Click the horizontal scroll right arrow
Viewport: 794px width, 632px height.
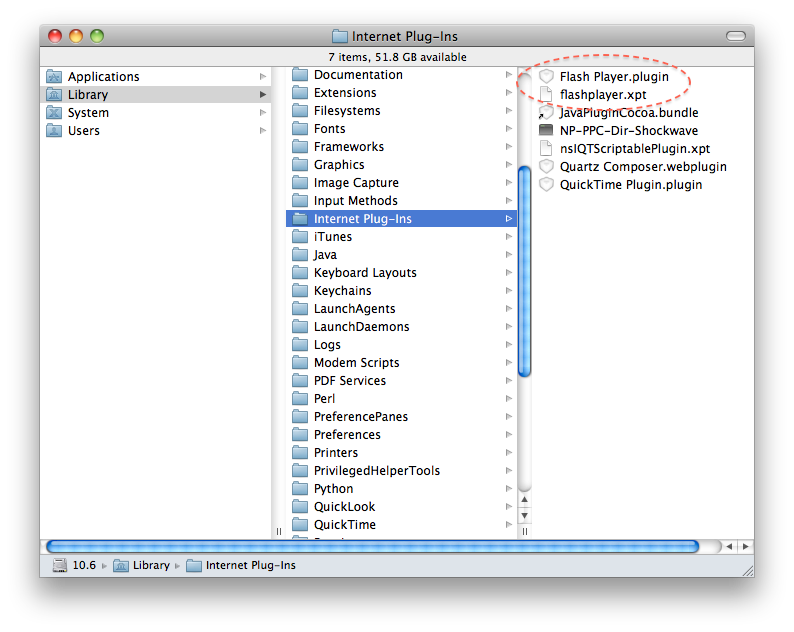pyautogui.click(x=745, y=546)
